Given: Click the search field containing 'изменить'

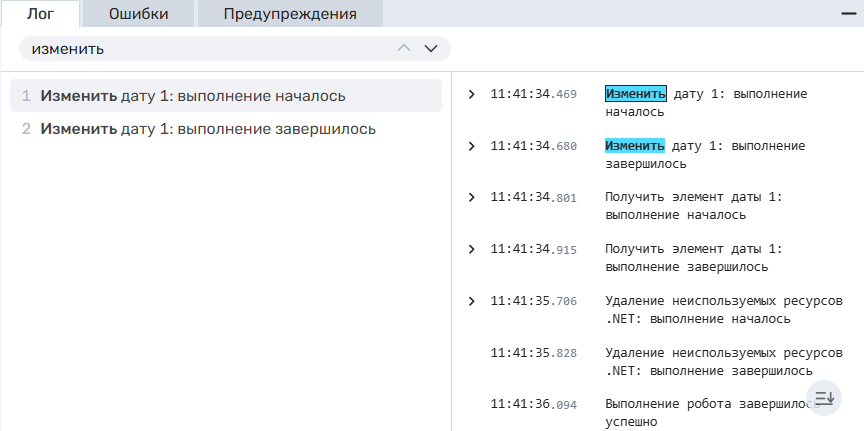Looking at the screenshot, I should [x=200, y=48].
